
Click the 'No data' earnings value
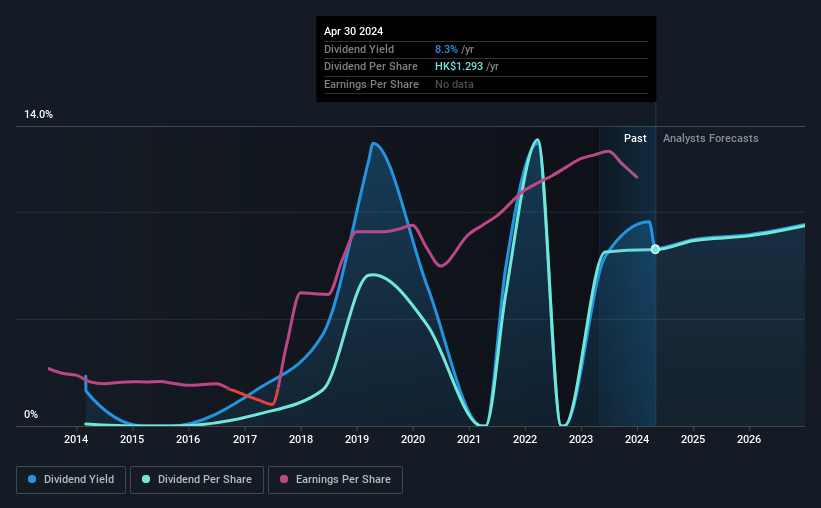(x=454, y=84)
